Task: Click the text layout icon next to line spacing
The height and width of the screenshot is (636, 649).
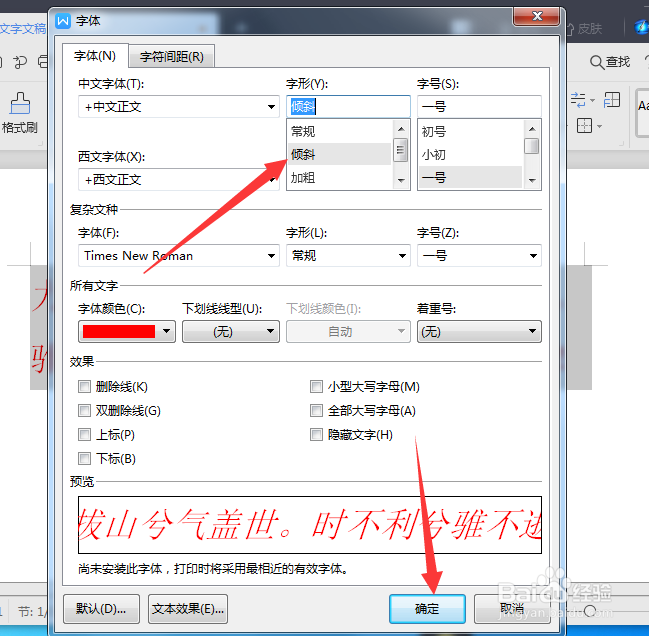Action: point(612,100)
